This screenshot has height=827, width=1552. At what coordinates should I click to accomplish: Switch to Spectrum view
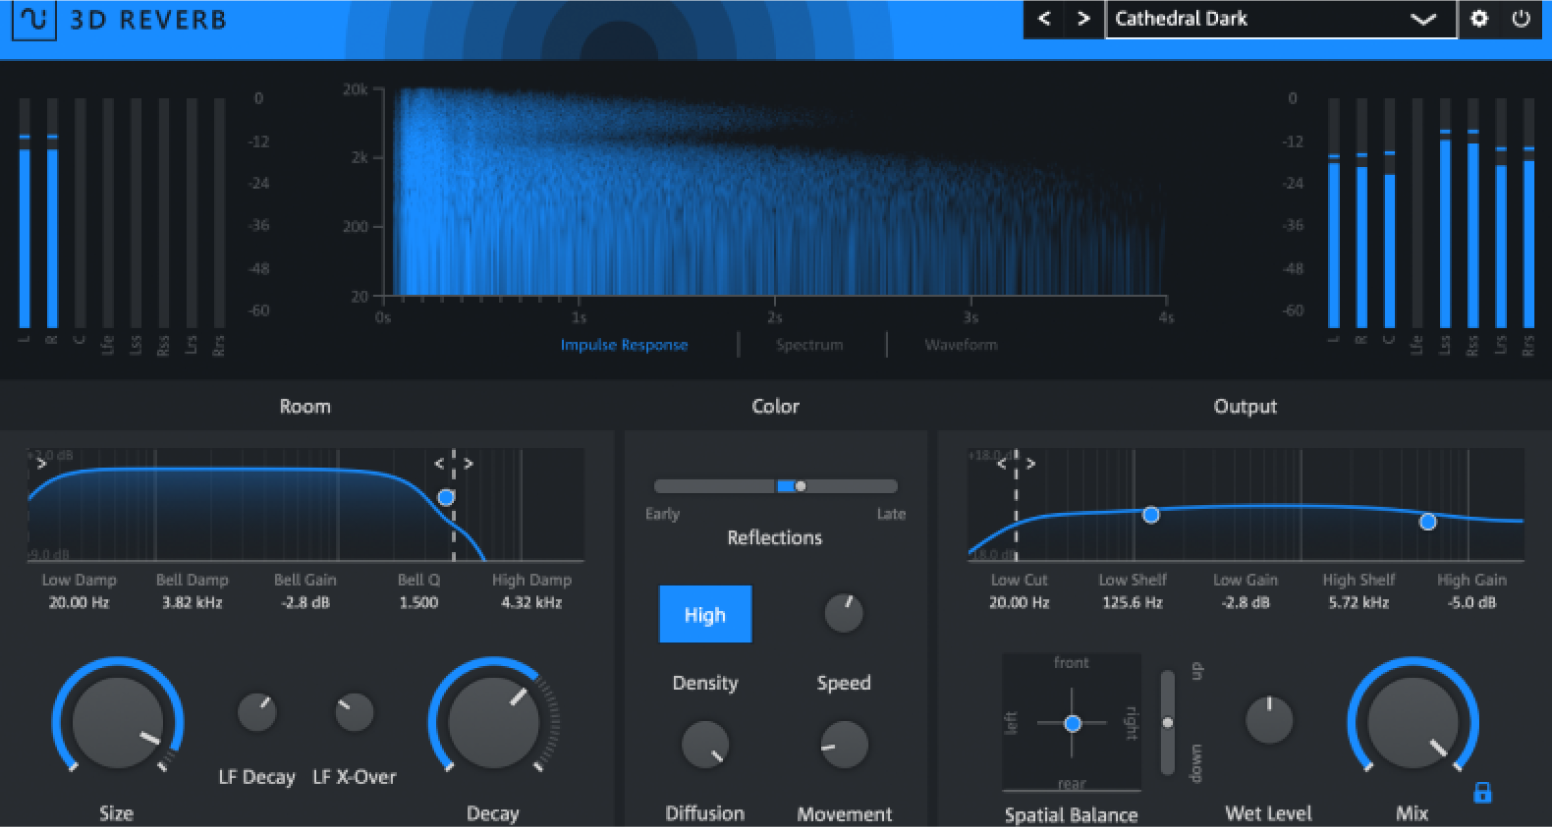point(809,345)
